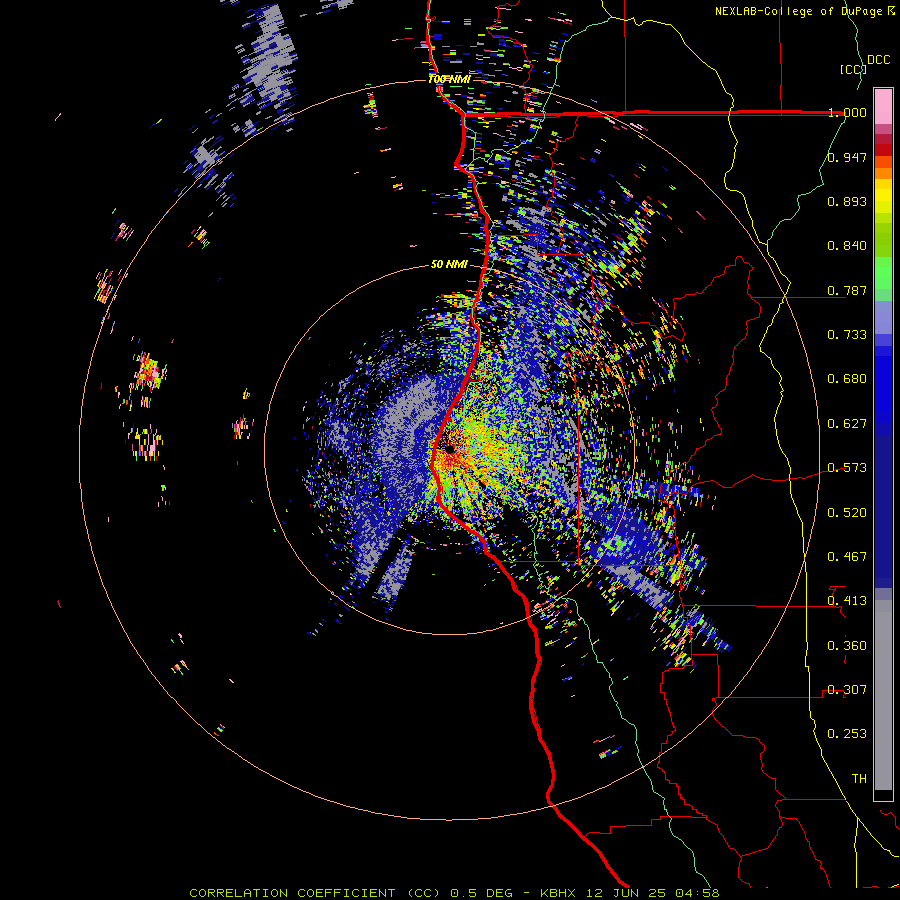Click the 0.947 scale value
The height and width of the screenshot is (900, 900).
pos(847,157)
